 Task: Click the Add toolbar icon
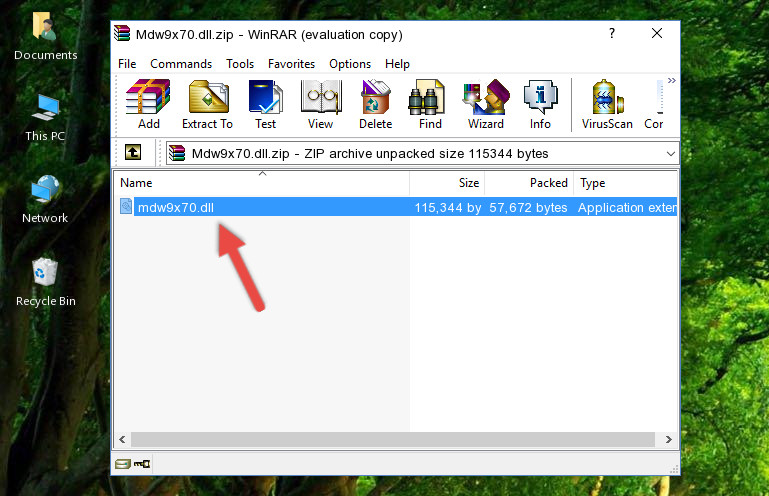coord(148,104)
